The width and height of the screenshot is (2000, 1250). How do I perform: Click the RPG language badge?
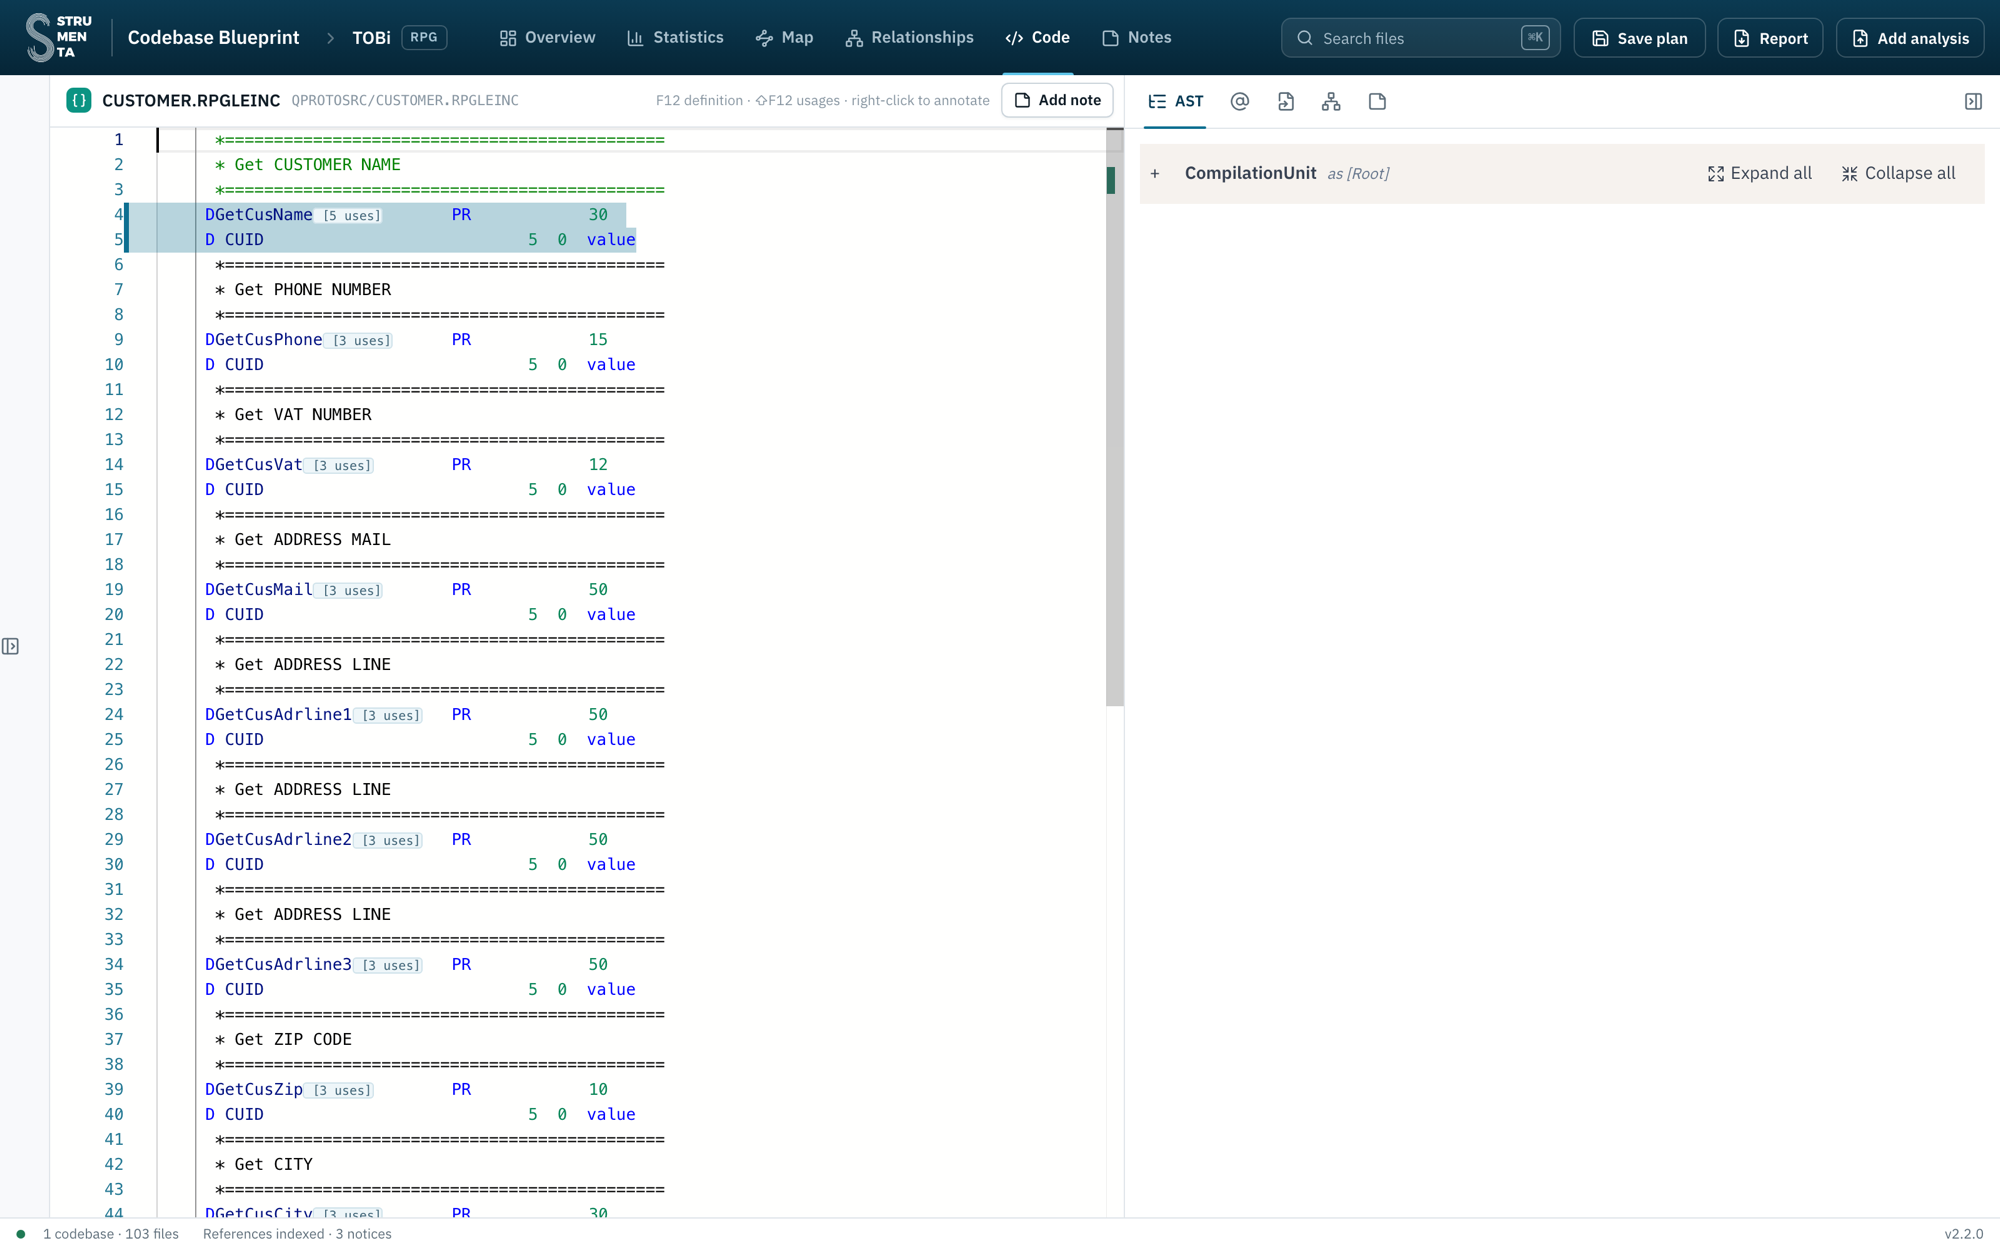coord(424,37)
